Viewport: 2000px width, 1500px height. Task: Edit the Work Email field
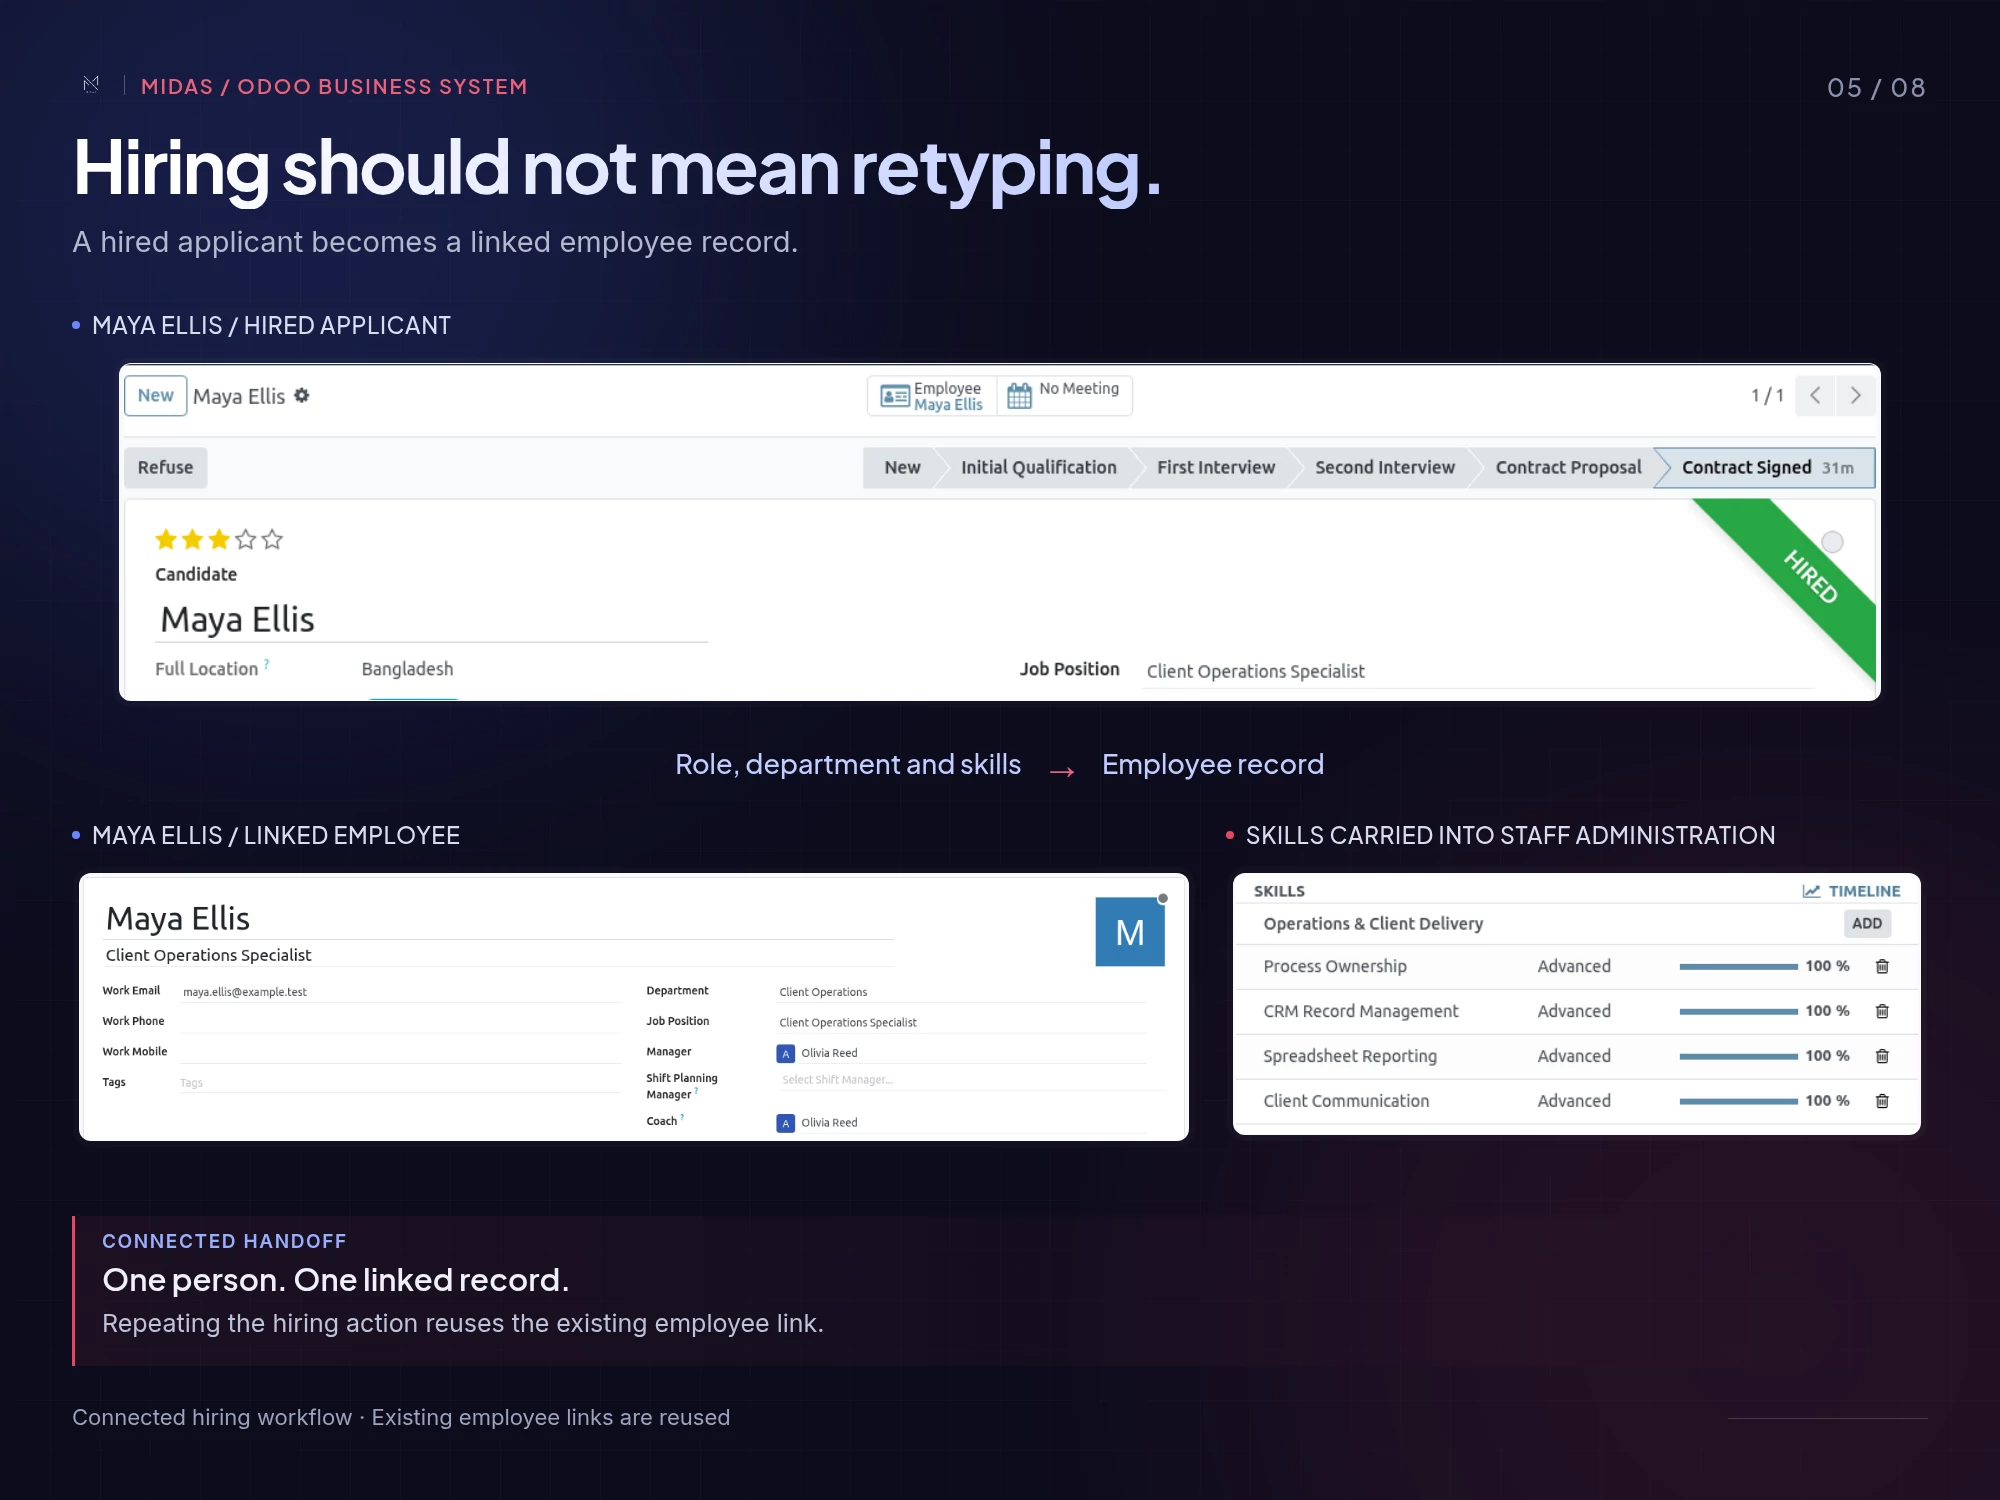point(400,992)
